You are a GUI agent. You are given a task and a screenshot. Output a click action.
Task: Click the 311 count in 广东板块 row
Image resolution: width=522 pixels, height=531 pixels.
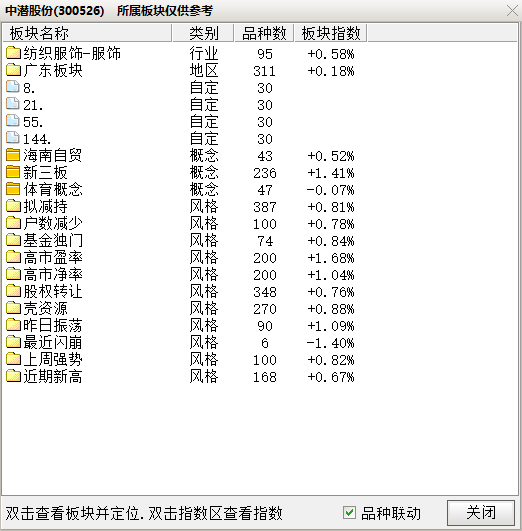point(265,71)
